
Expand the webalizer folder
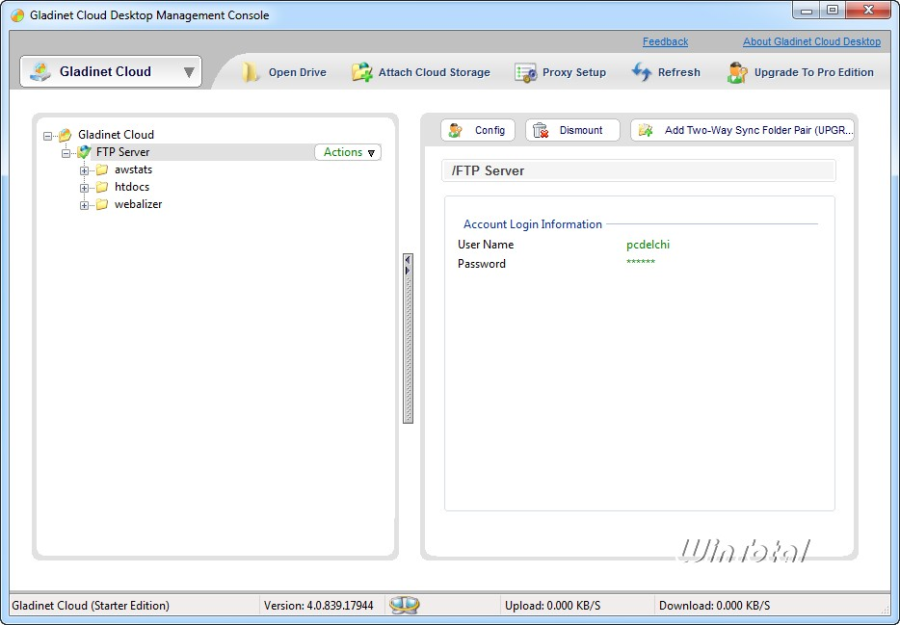tap(85, 204)
